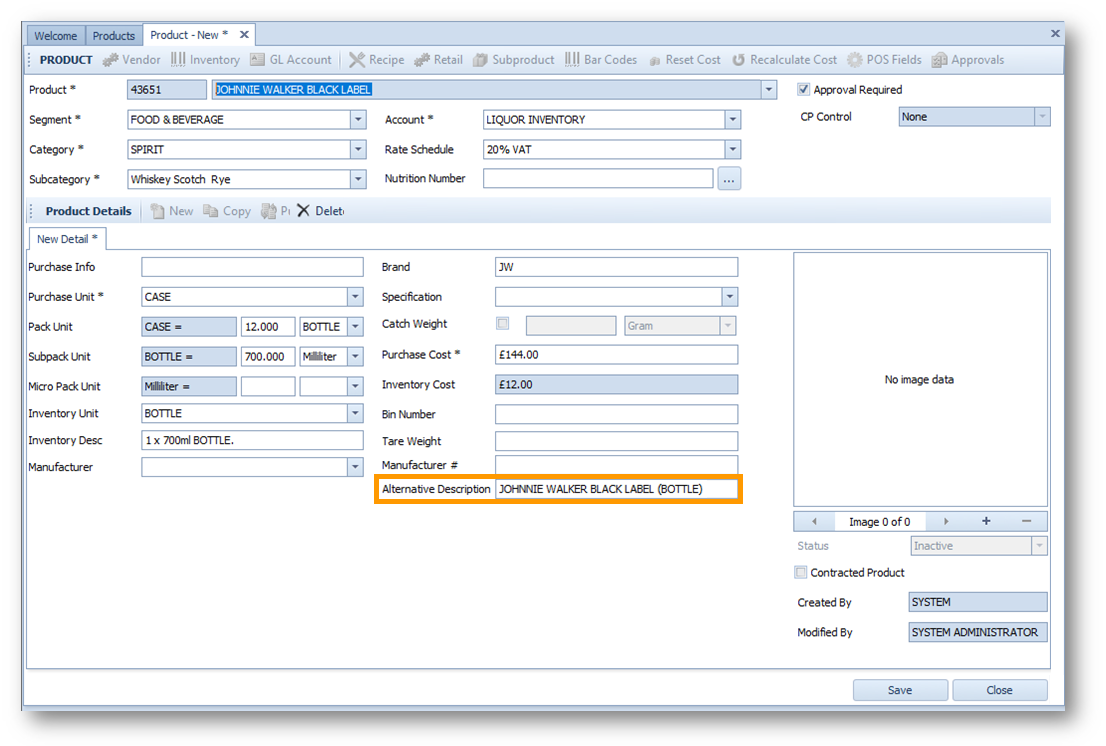The width and height of the screenshot is (1106, 746).
Task: Open the Account dropdown
Action: [x=732, y=120]
